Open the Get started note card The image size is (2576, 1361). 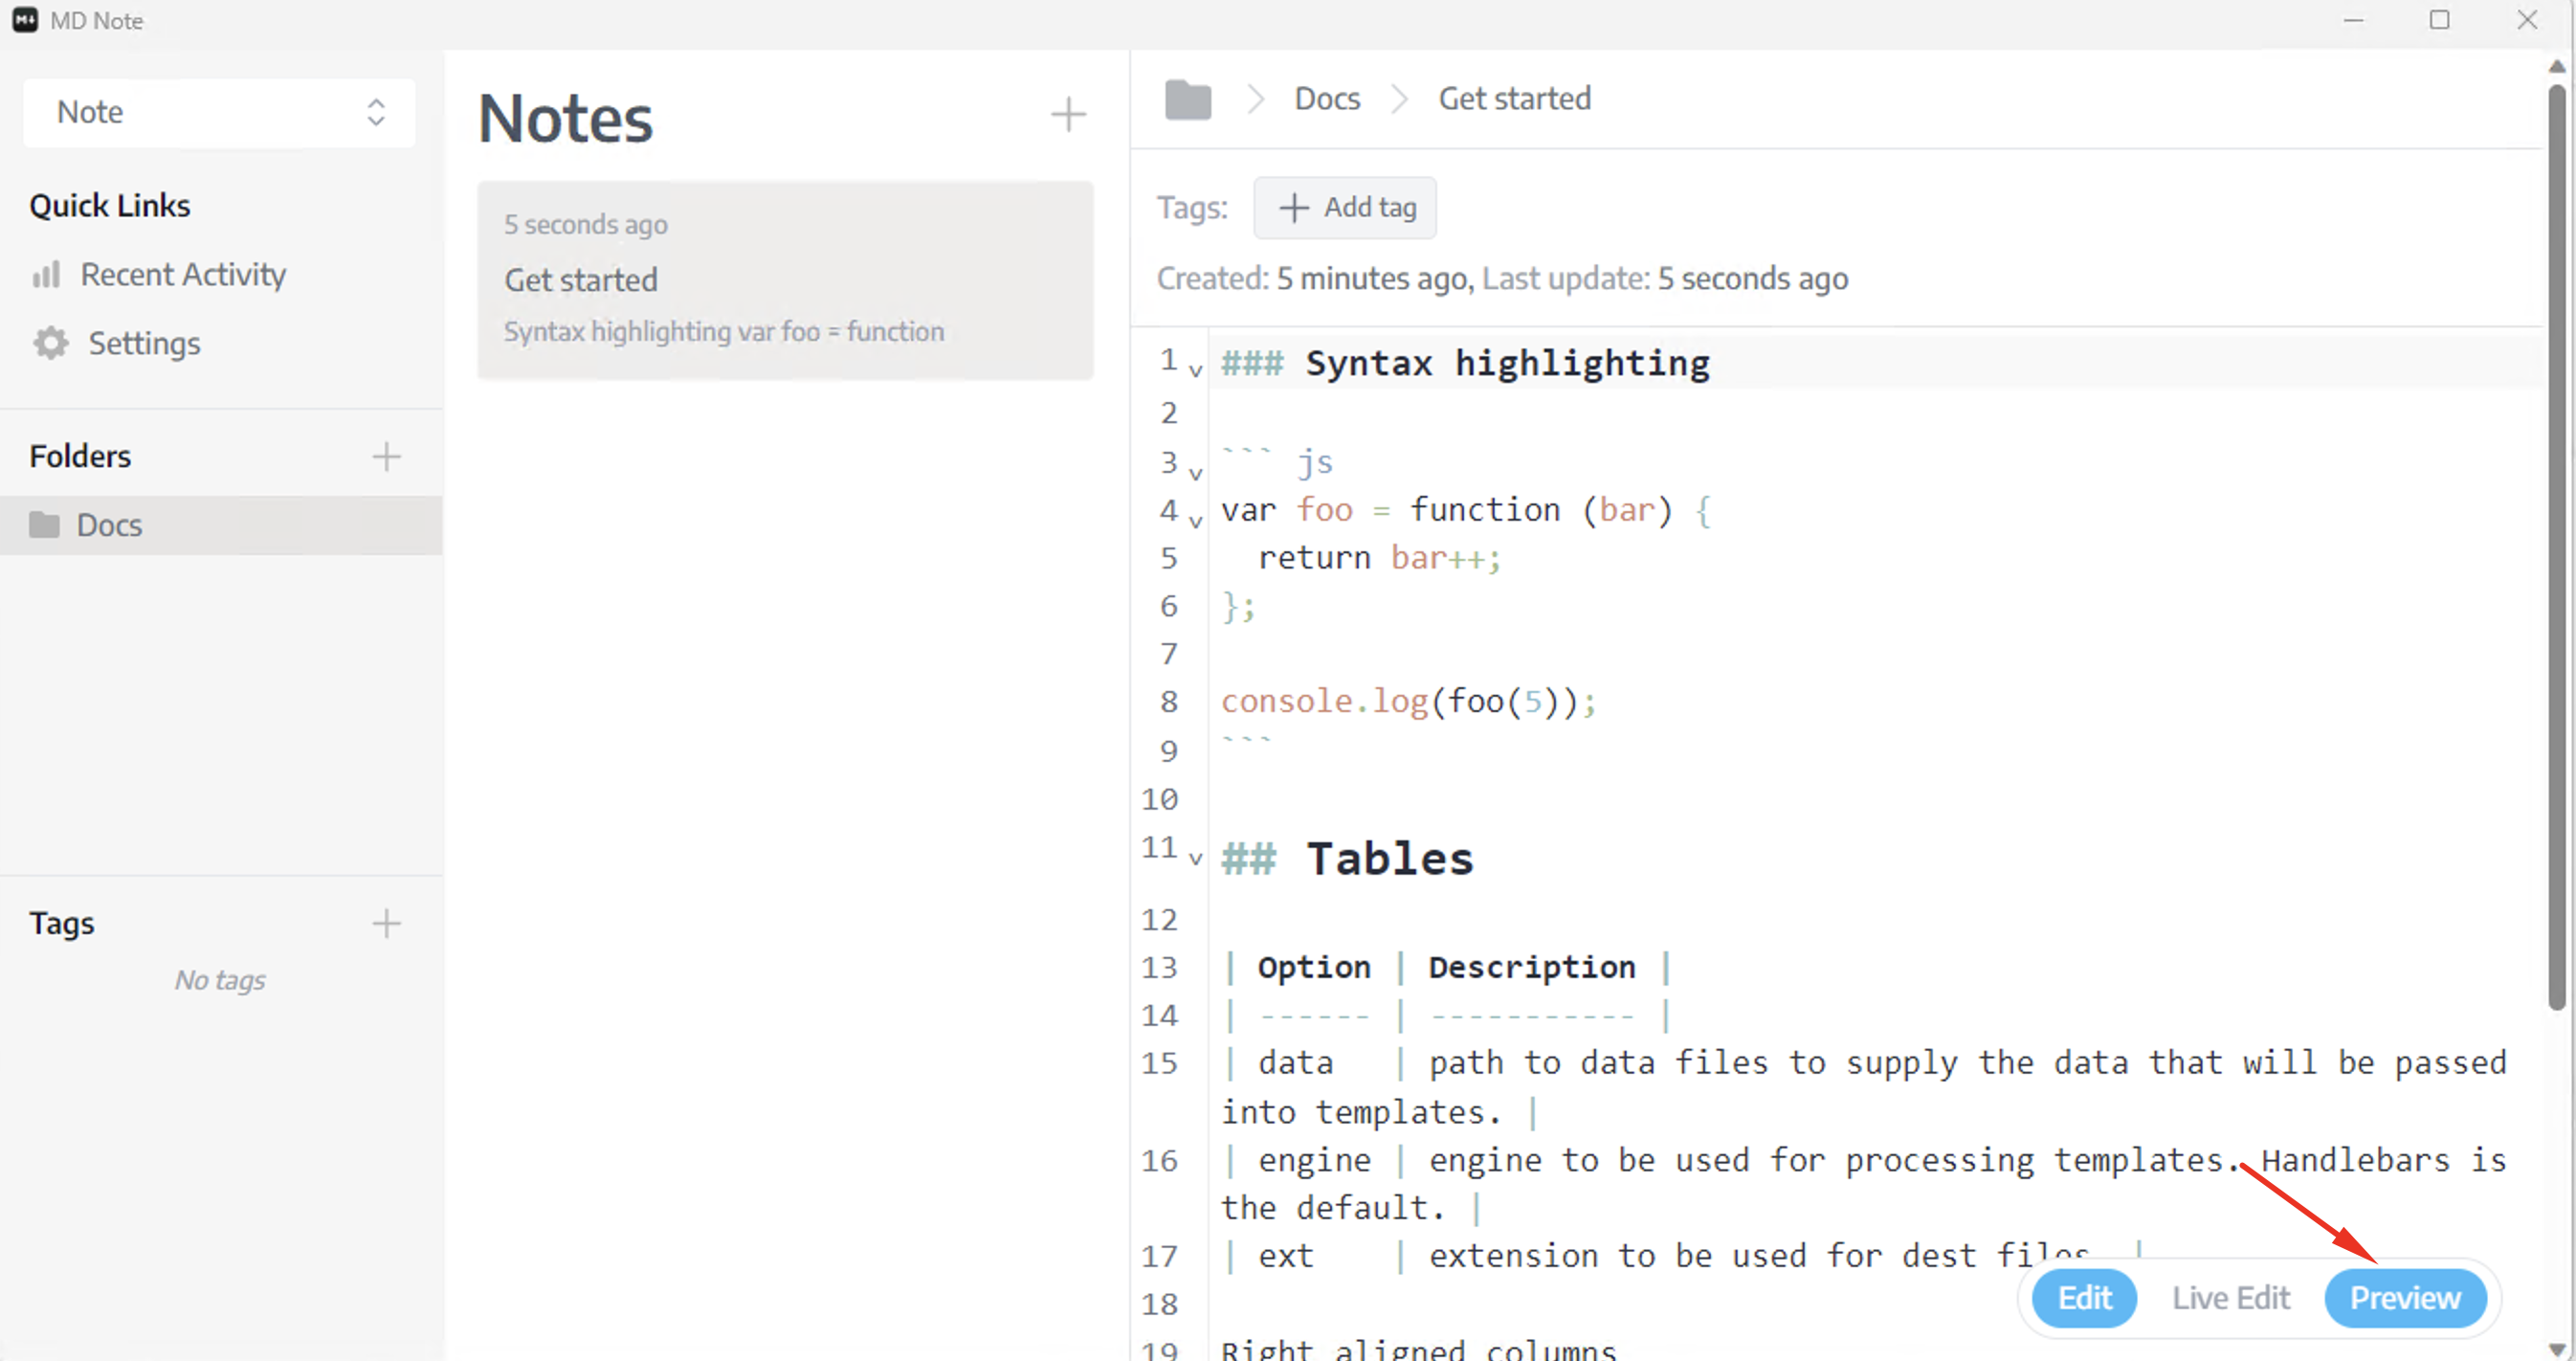(785, 280)
